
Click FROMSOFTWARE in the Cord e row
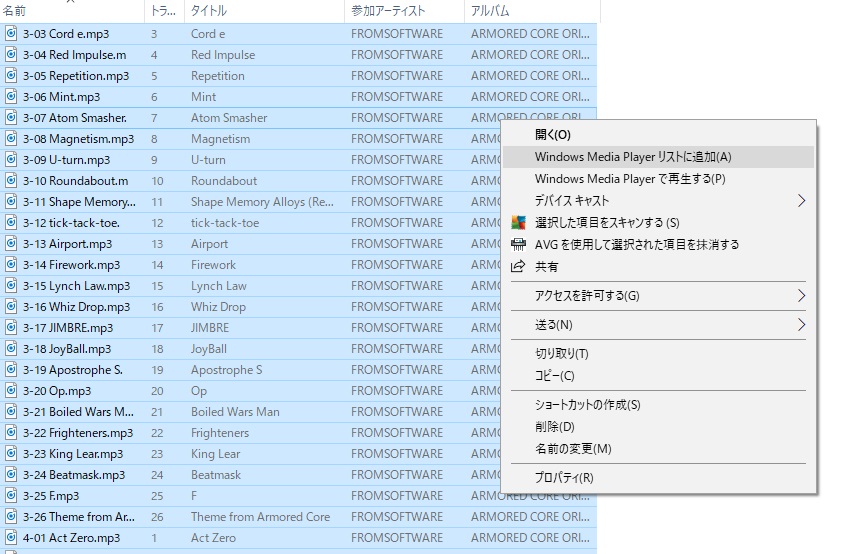coord(397,34)
